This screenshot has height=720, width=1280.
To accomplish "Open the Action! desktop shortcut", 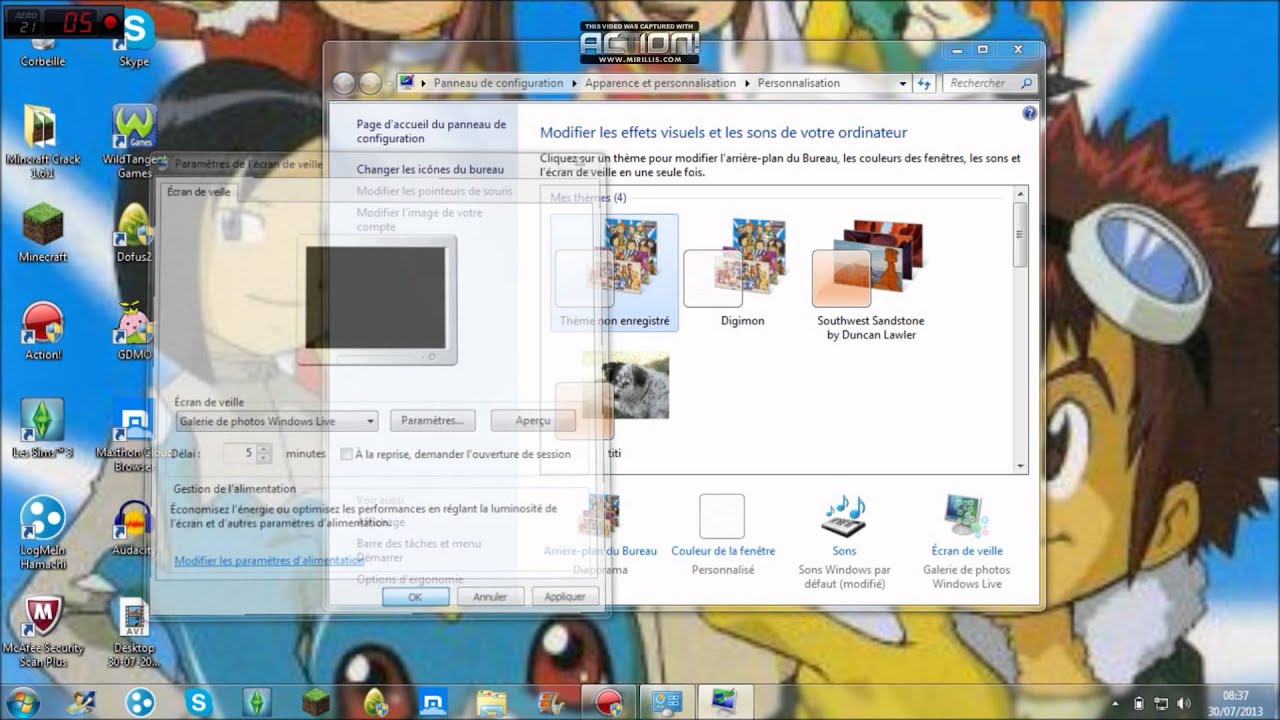I will (x=43, y=331).
